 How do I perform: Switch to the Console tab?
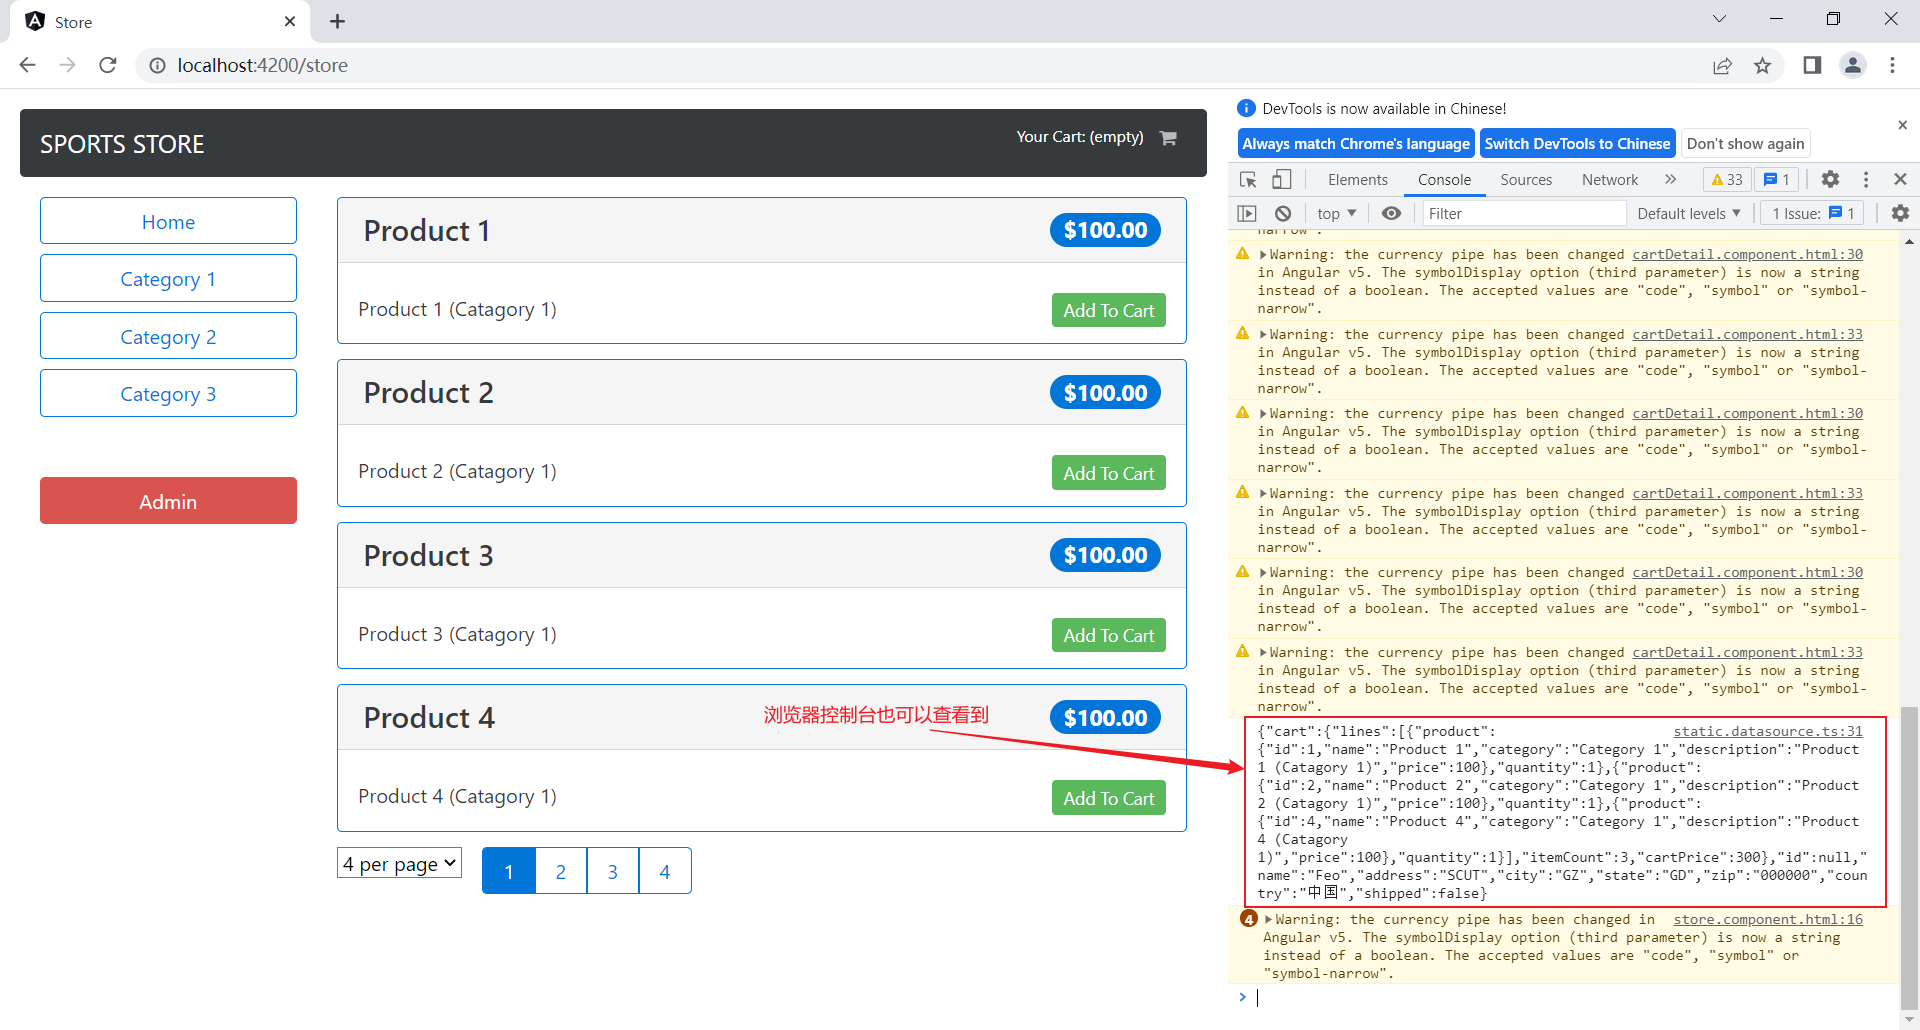1444,180
